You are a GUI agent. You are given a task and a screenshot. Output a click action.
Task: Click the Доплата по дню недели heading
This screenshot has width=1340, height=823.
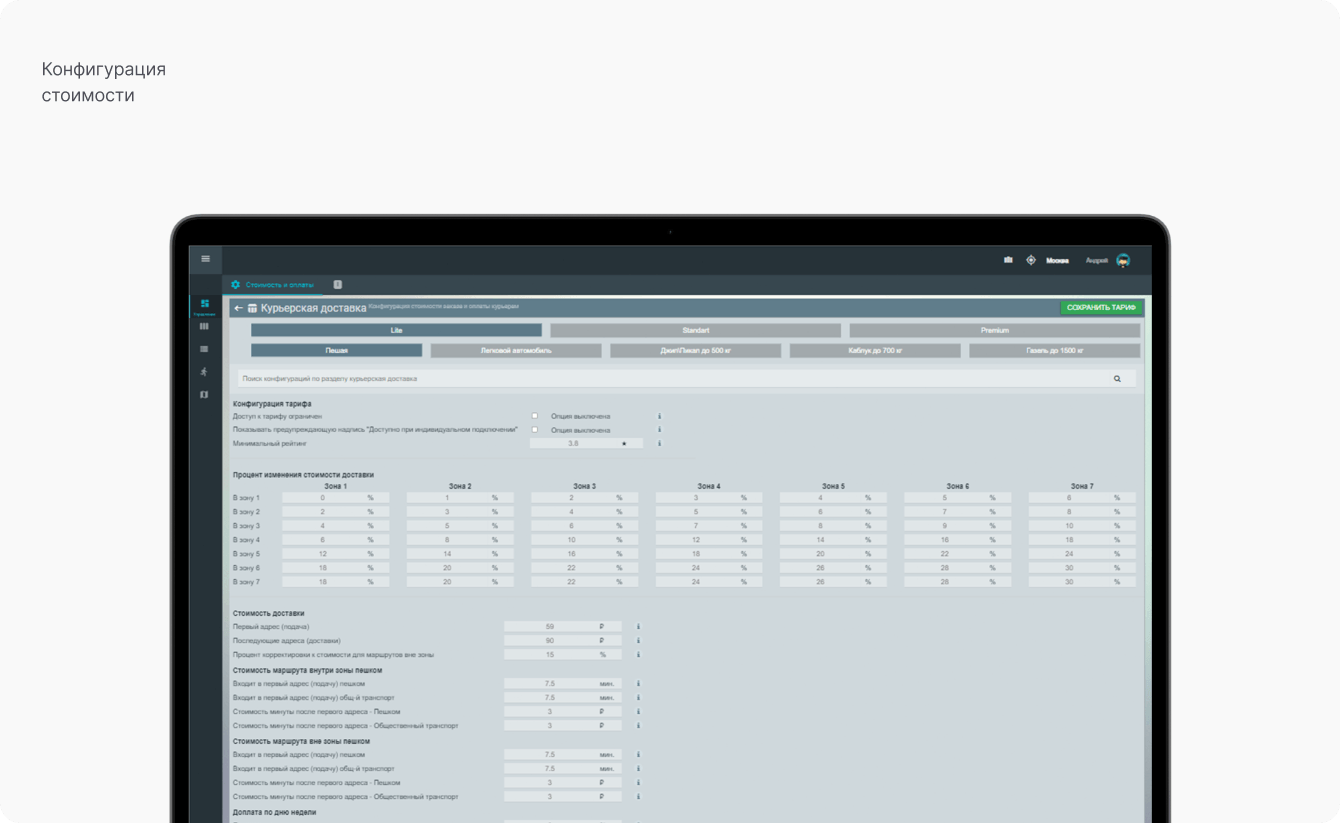point(274,812)
